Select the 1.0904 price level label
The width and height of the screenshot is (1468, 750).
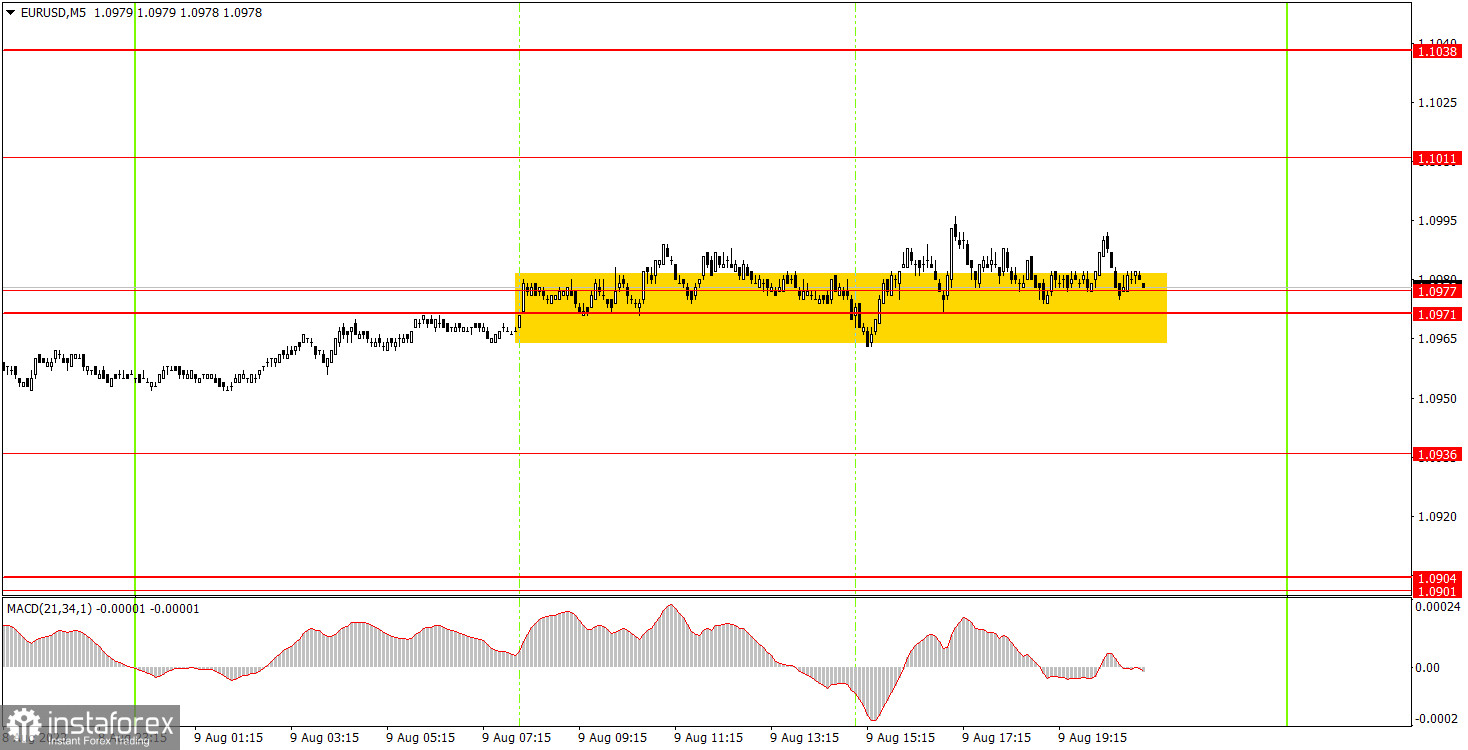point(1438,578)
